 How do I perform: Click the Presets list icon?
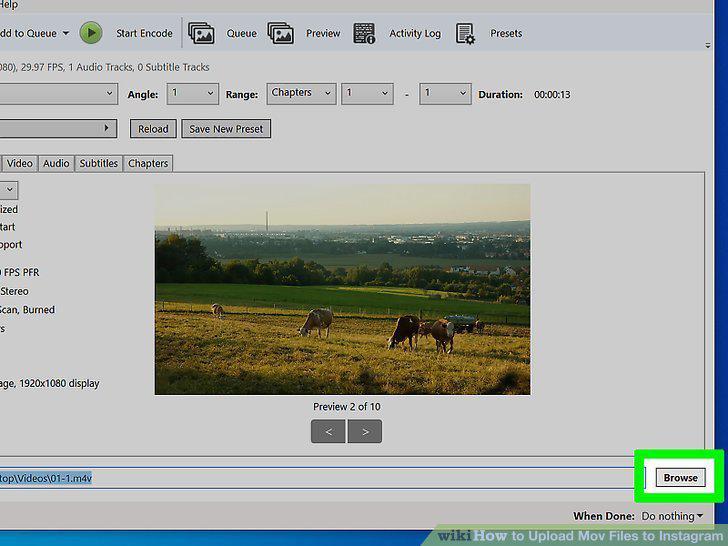pos(465,33)
